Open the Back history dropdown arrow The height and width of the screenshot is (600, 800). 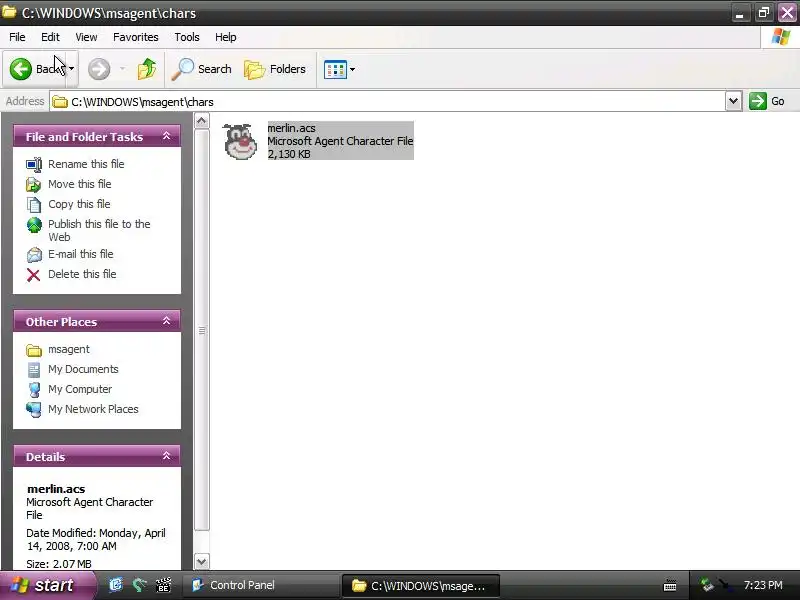(x=71, y=68)
